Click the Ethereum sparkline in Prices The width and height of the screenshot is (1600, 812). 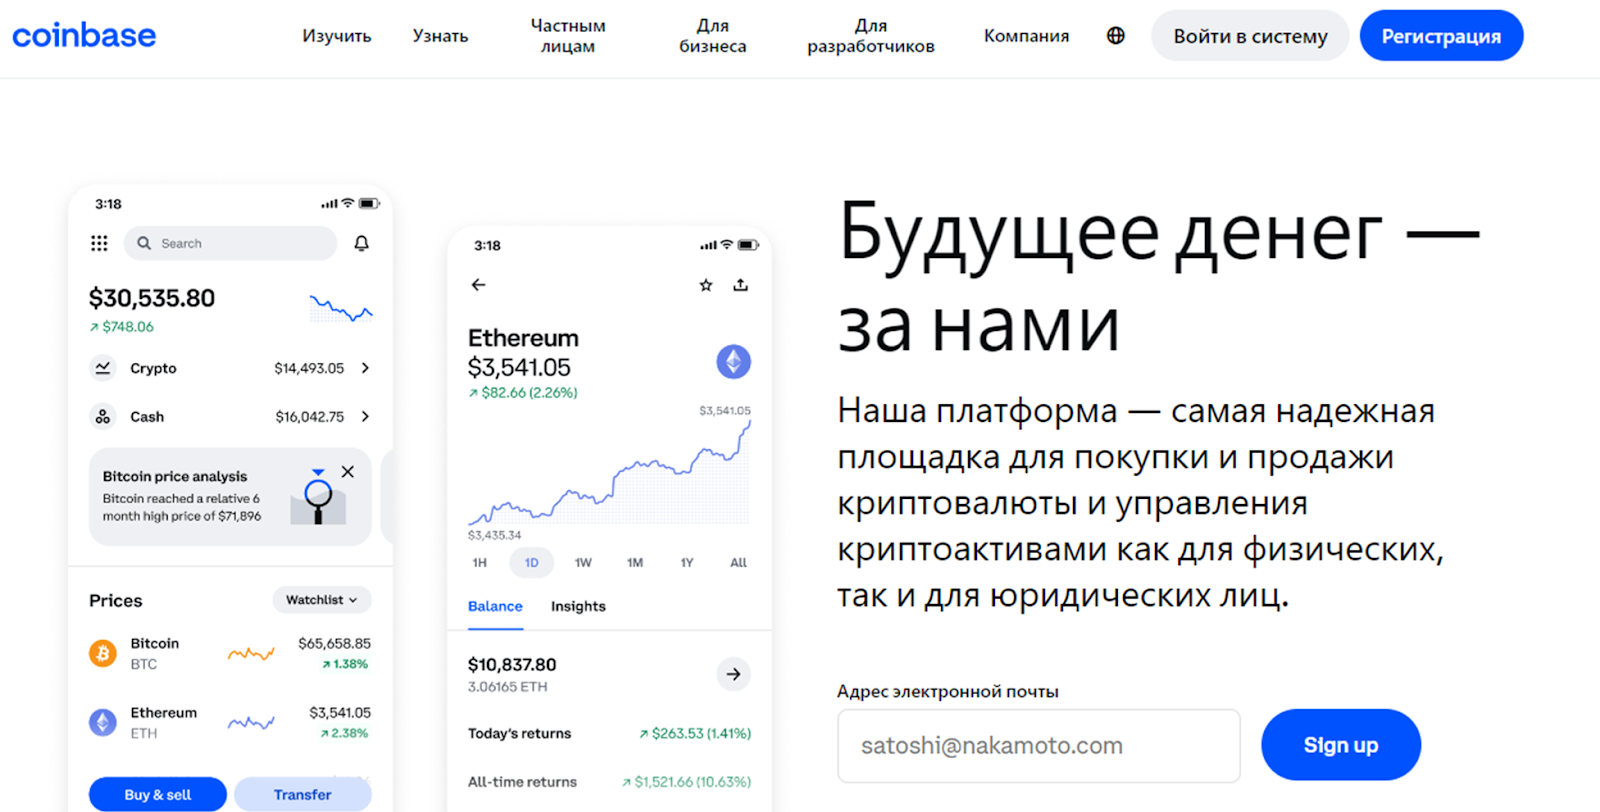pyautogui.click(x=251, y=722)
